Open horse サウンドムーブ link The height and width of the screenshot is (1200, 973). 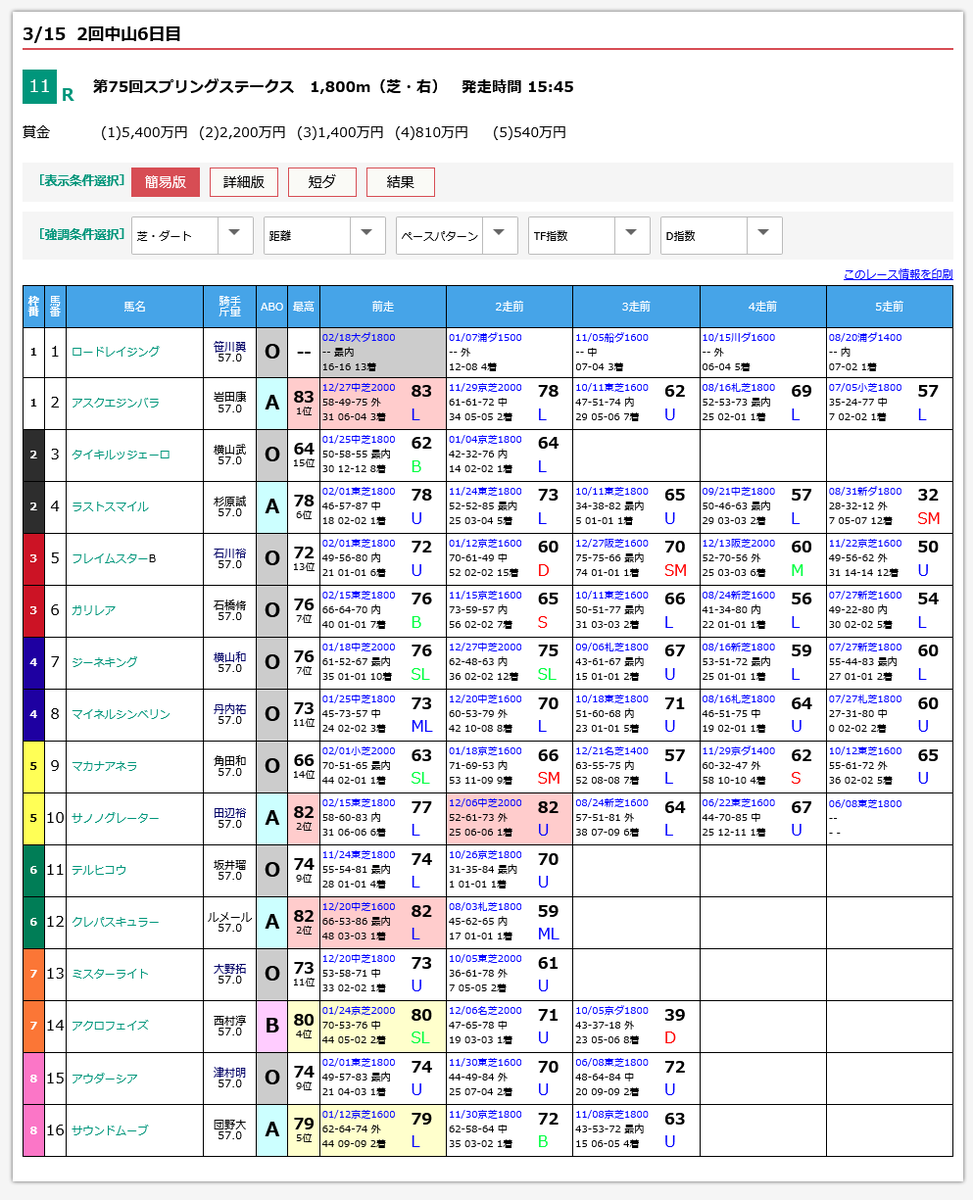point(110,1131)
